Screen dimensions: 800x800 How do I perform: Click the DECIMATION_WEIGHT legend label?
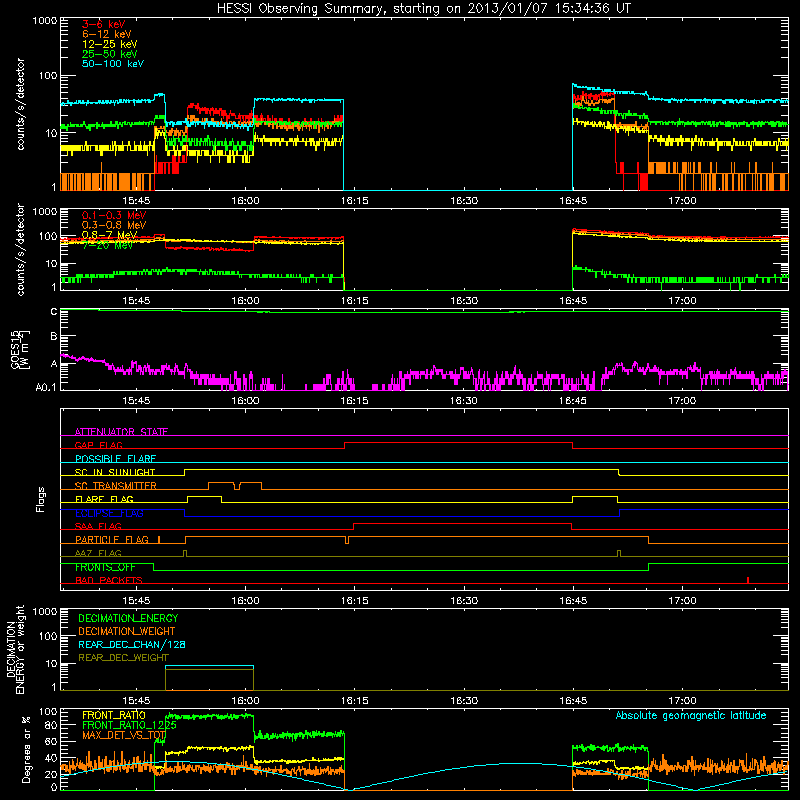127,631
